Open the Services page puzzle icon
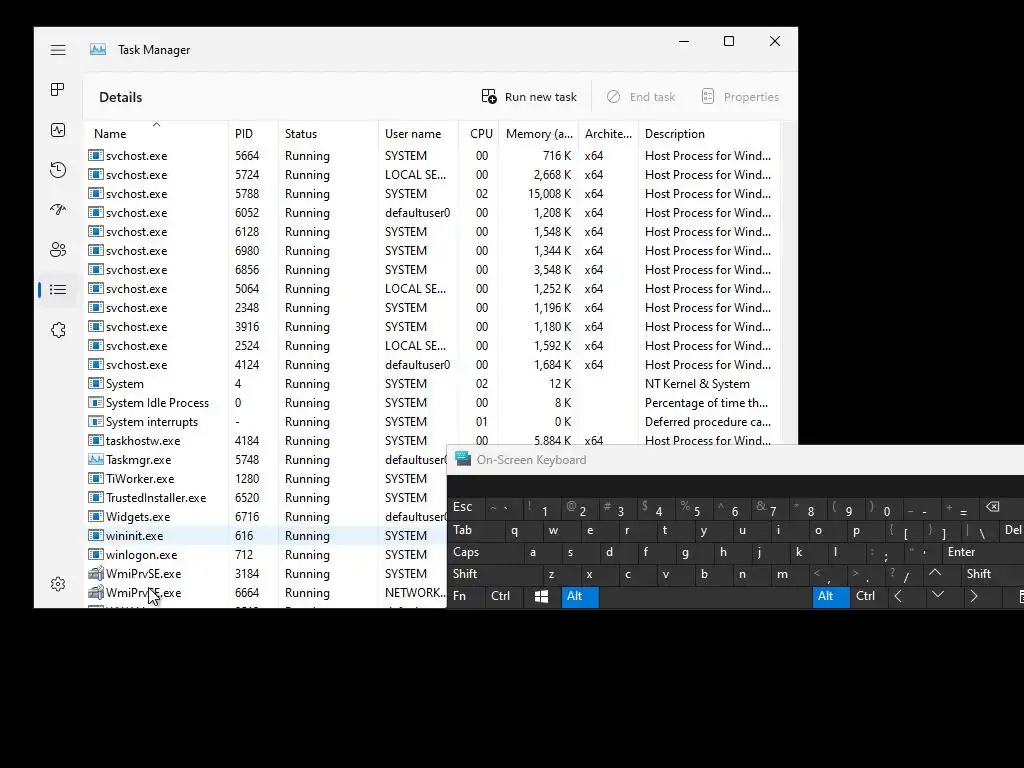Screen dimensions: 1024x768 pos(58,330)
